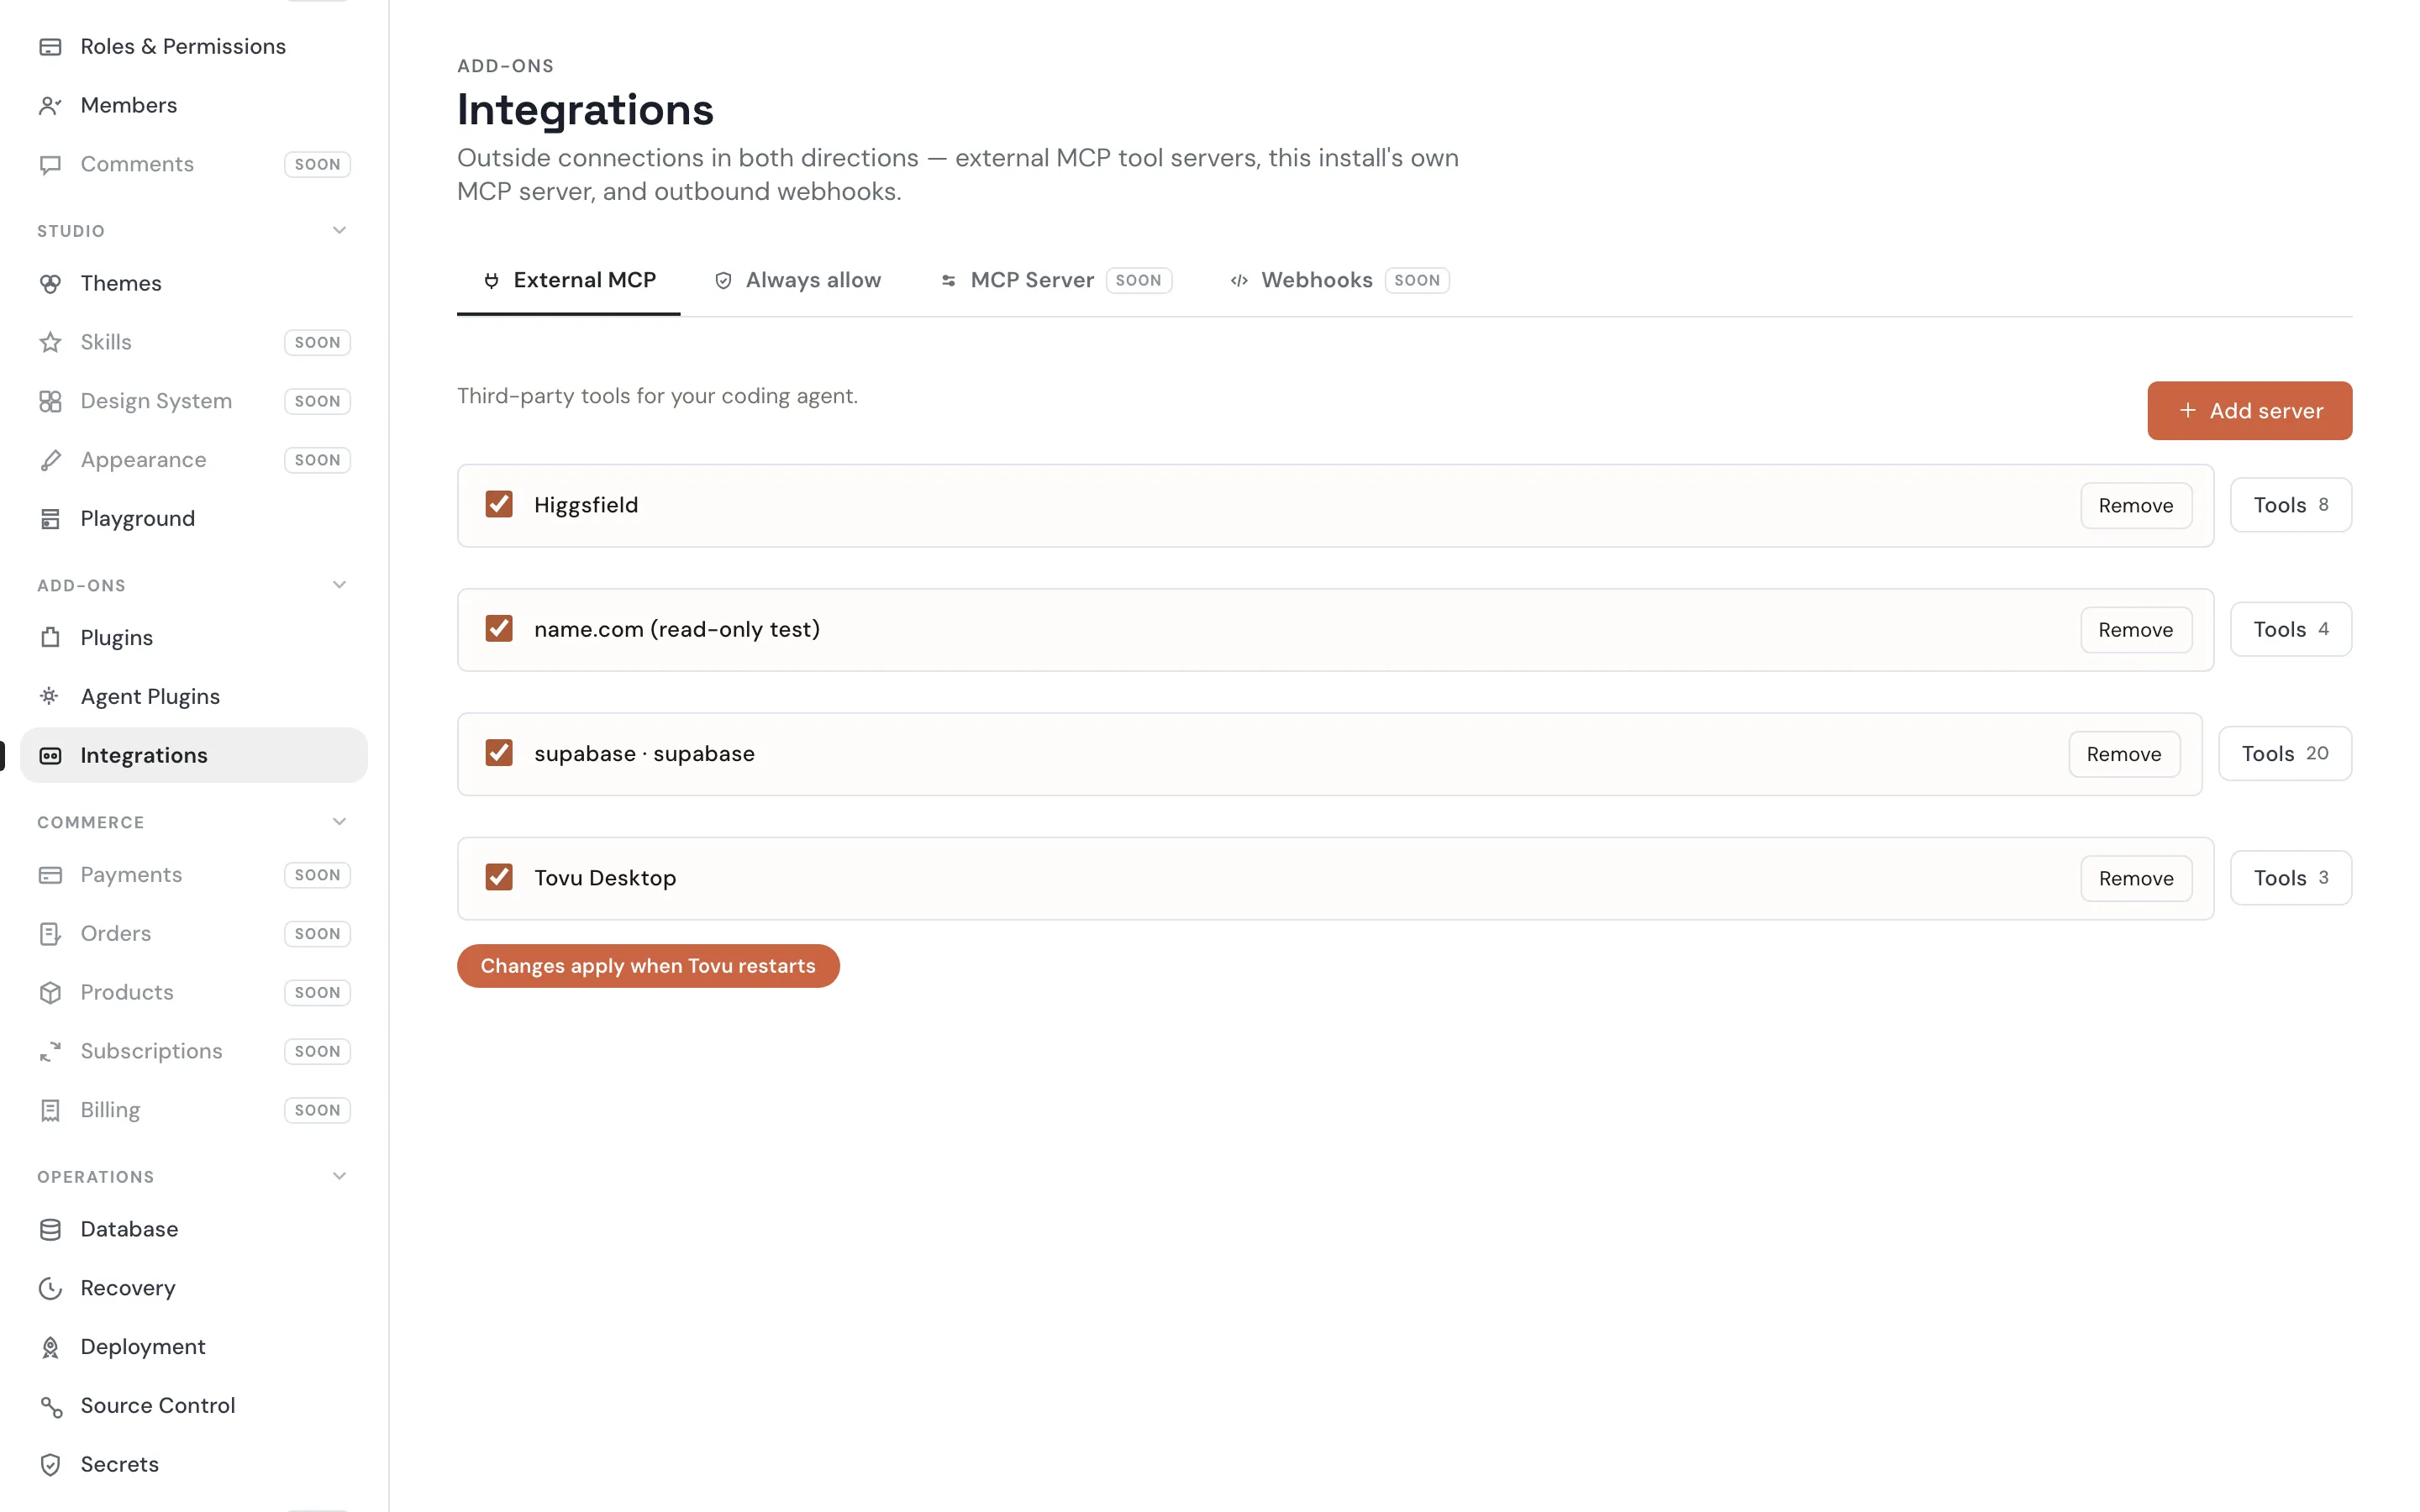Uncheck the Higgsfield server checkbox

(x=499, y=504)
